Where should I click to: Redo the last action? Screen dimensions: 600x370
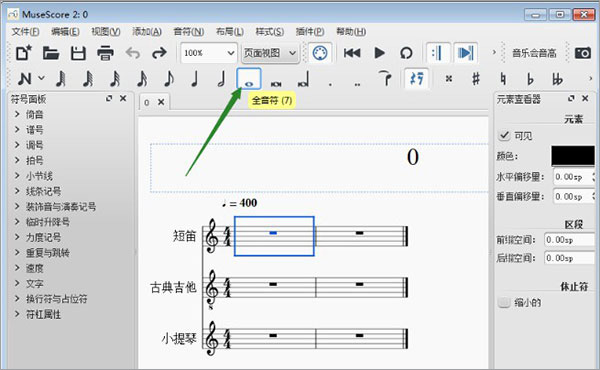(x=159, y=53)
